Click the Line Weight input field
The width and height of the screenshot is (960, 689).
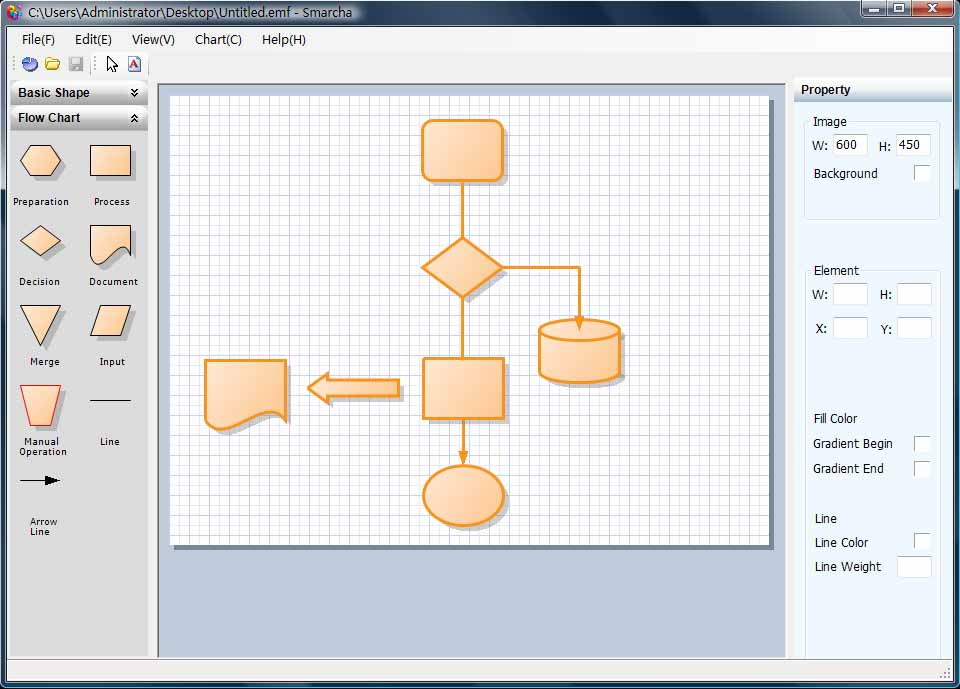914,567
